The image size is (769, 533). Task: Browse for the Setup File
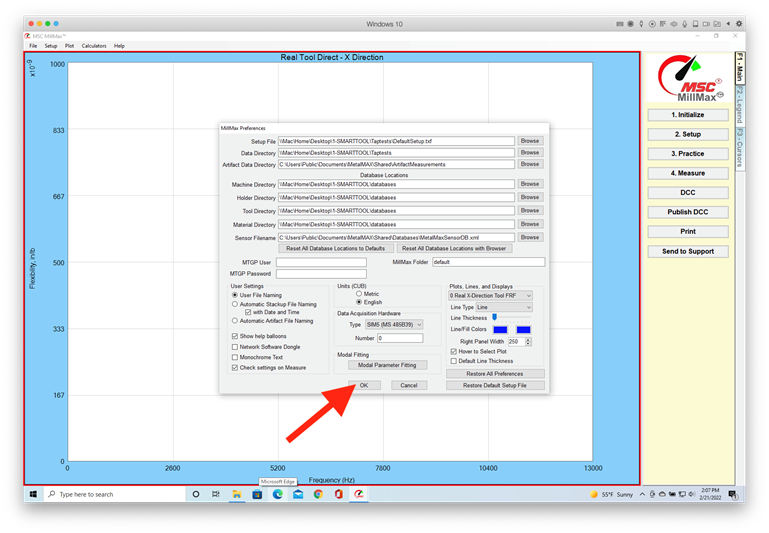pyautogui.click(x=530, y=141)
